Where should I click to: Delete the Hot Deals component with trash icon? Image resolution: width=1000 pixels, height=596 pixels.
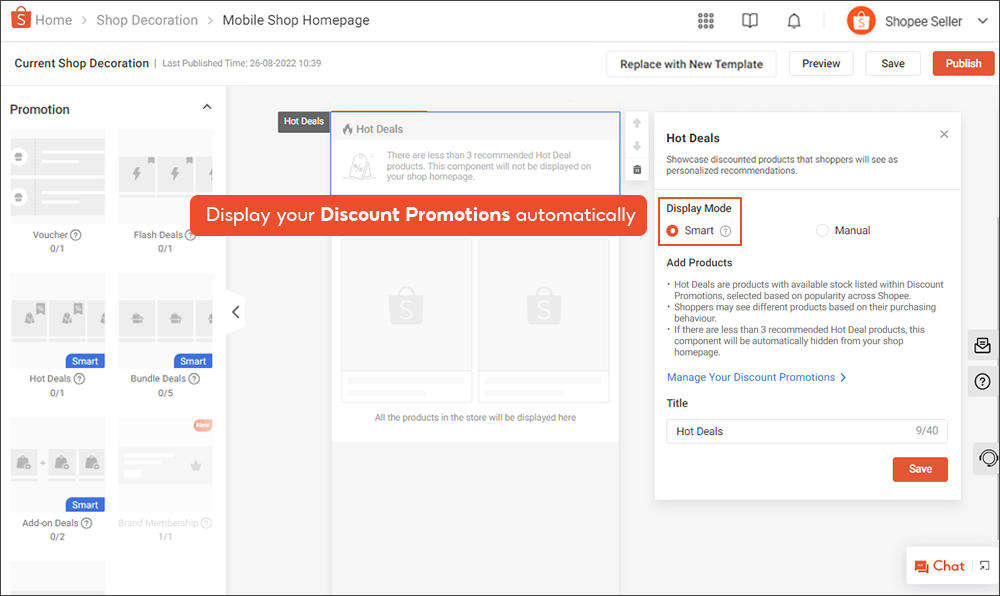pyautogui.click(x=637, y=170)
